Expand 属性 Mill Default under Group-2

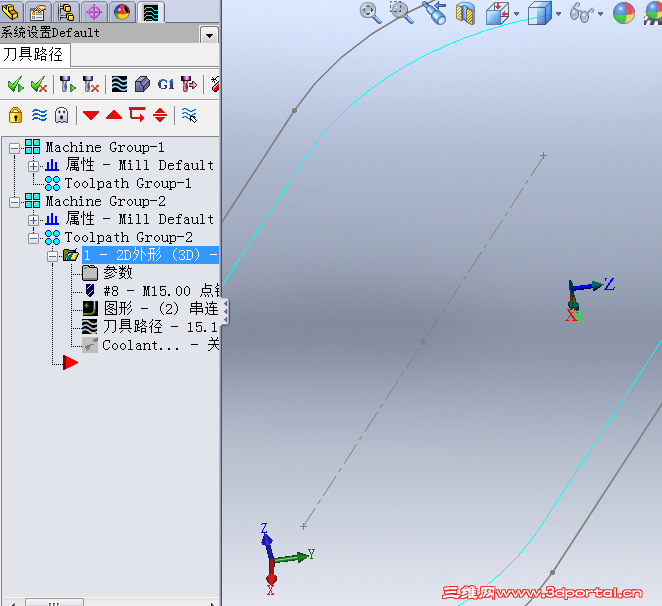(33, 220)
